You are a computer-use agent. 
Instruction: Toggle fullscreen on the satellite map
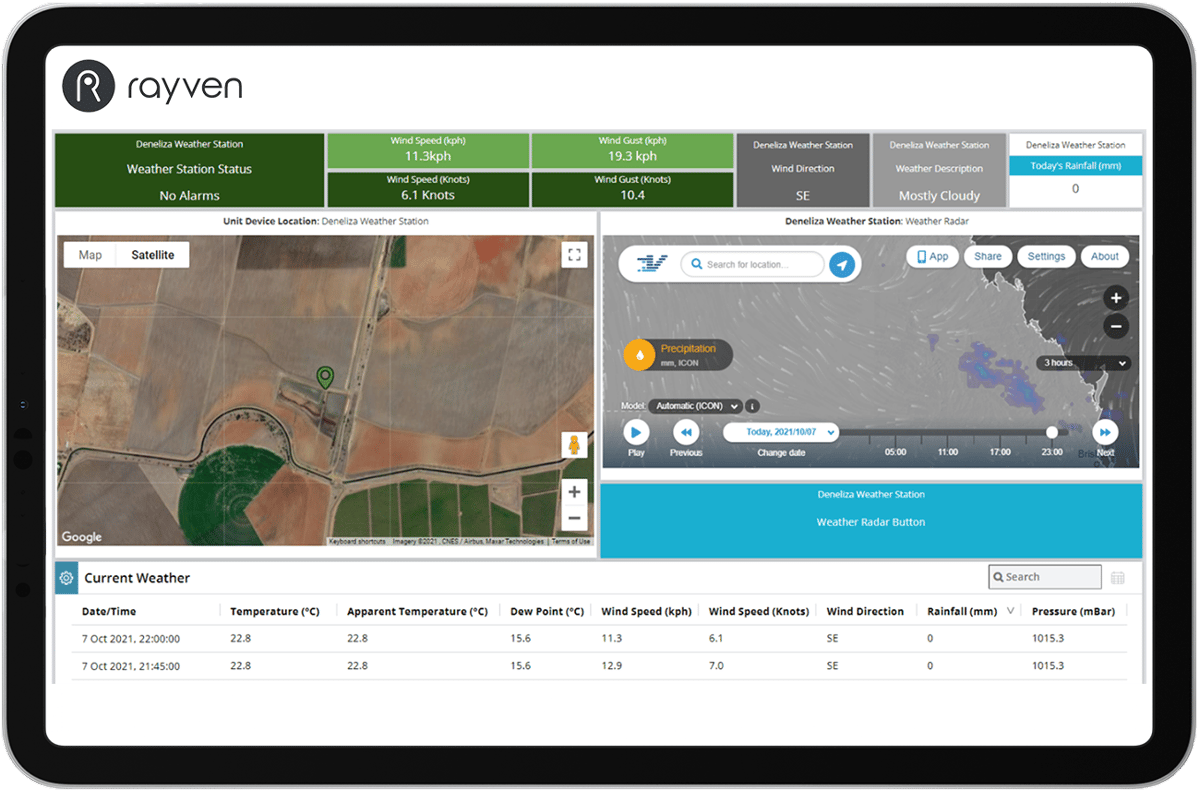(574, 255)
